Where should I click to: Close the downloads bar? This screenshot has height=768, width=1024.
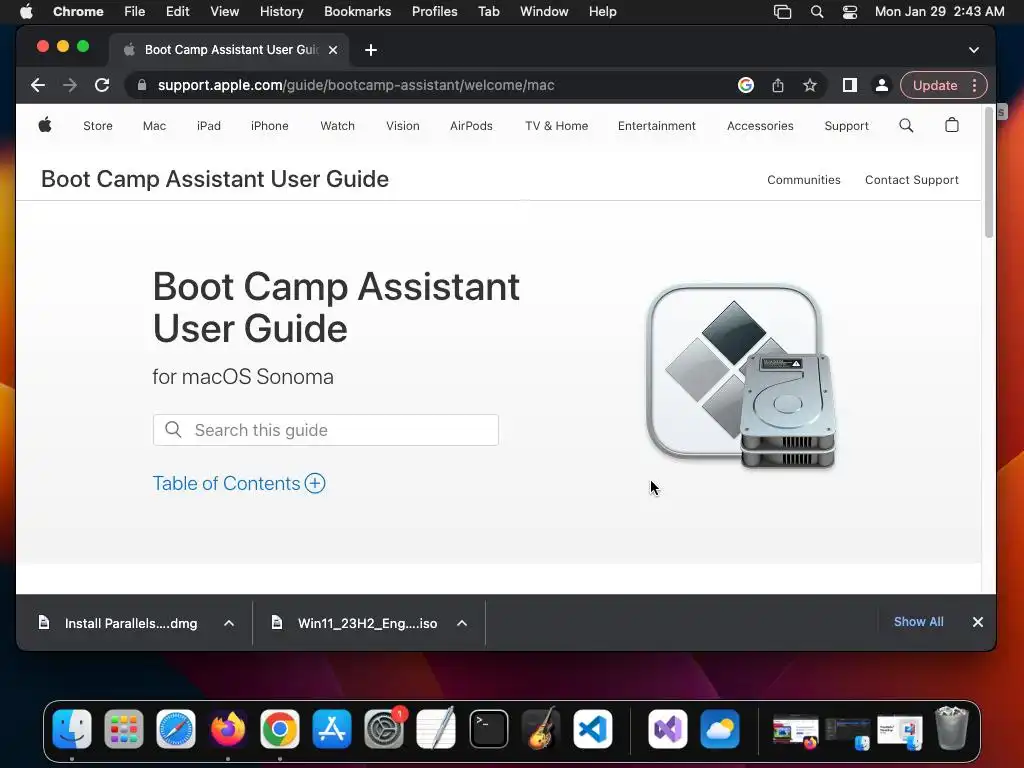tap(978, 622)
